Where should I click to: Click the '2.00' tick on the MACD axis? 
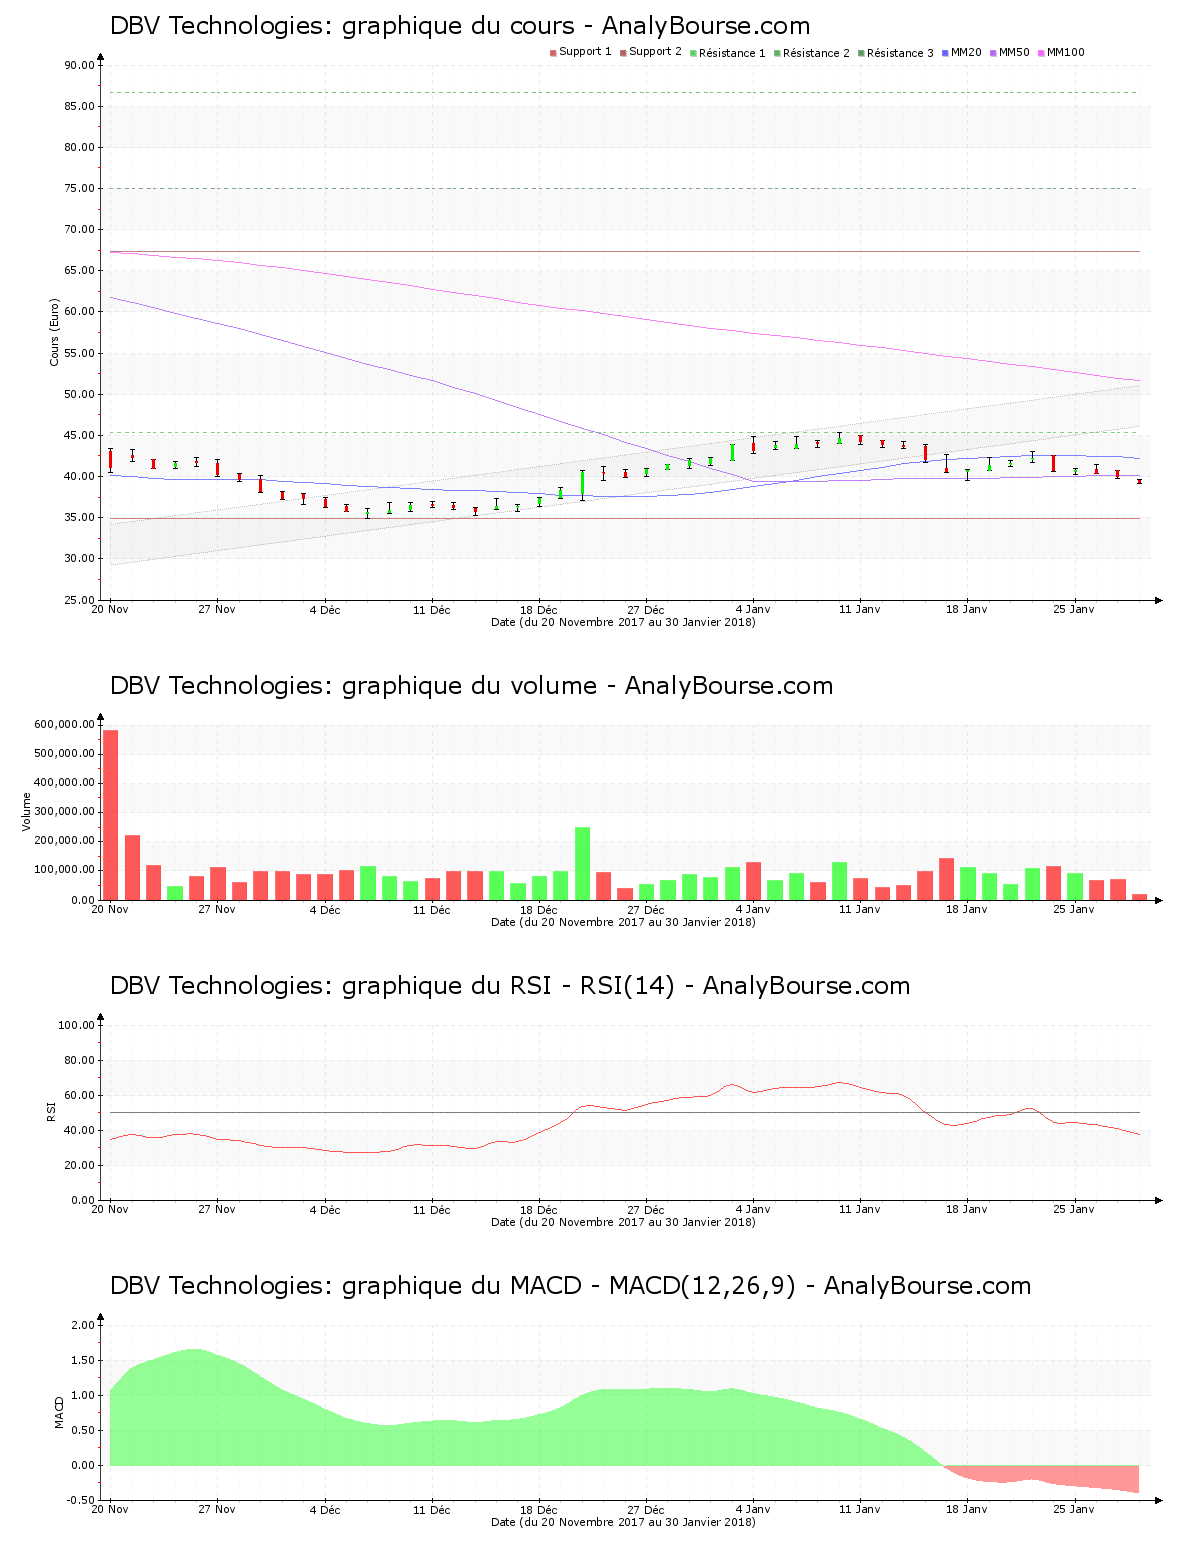click(83, 1325)
